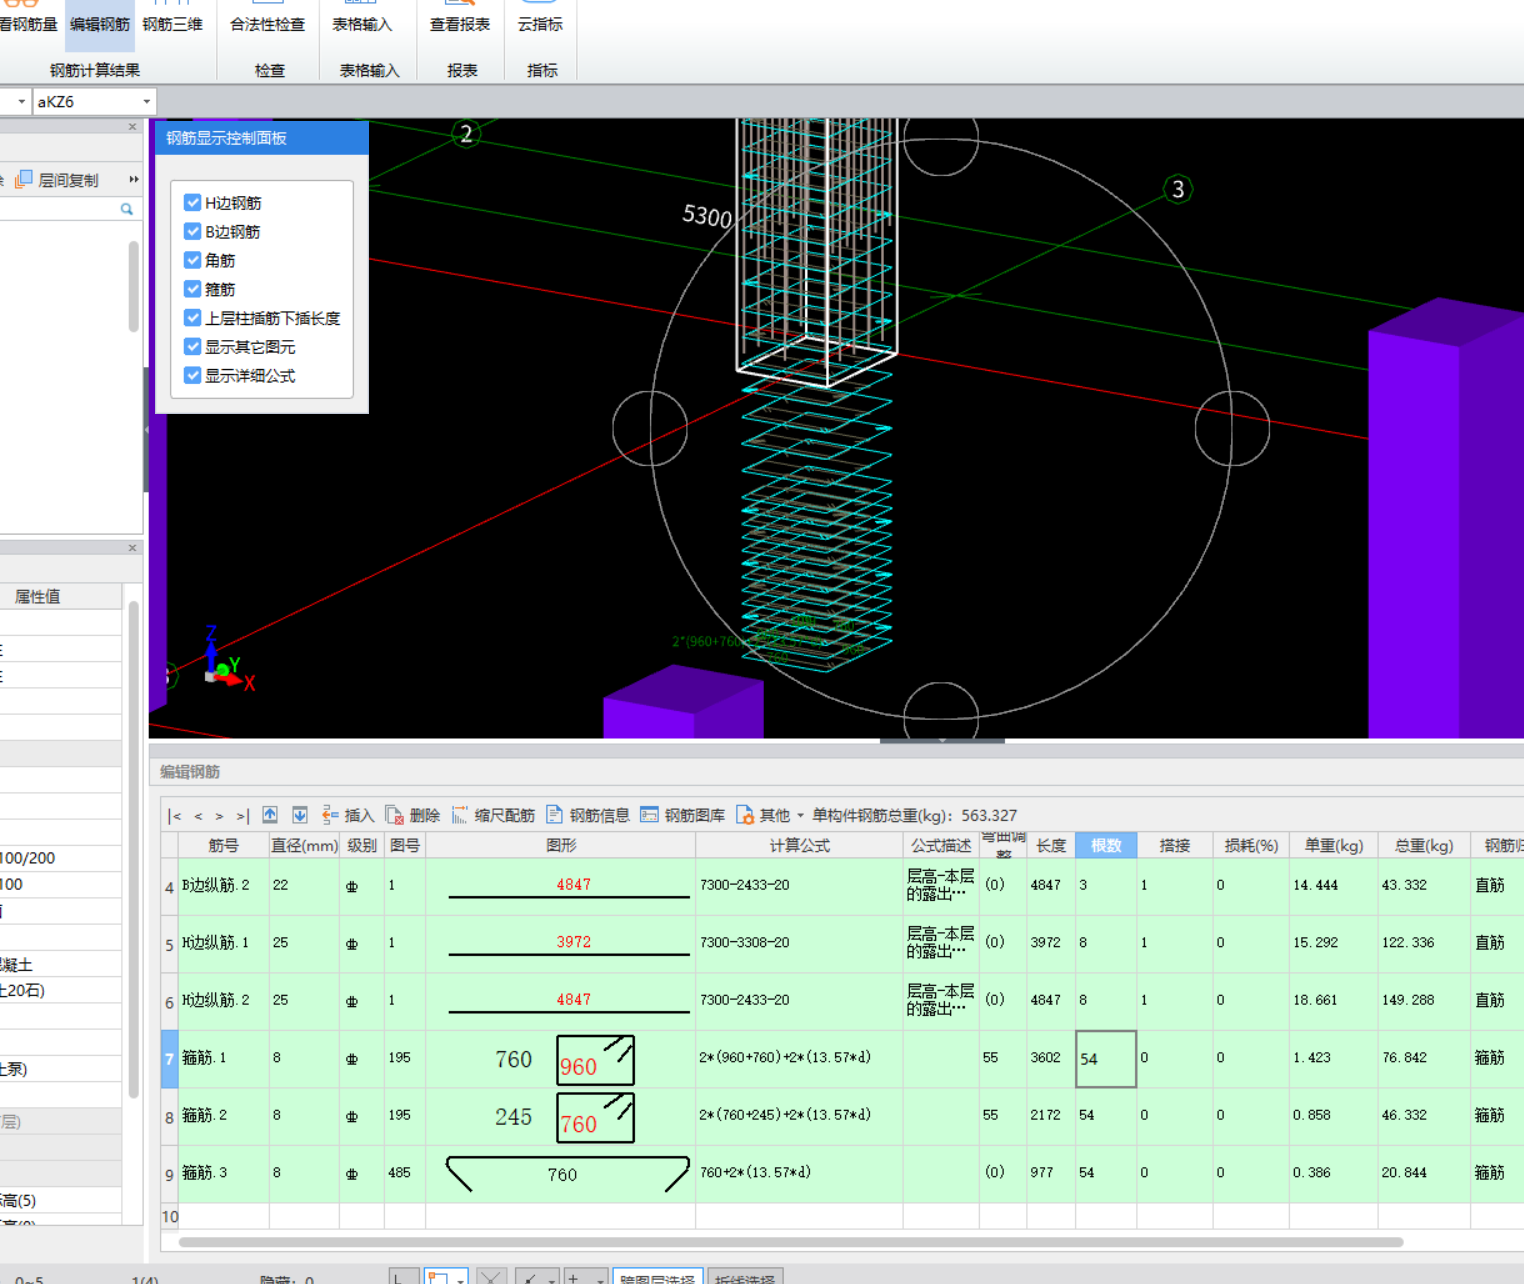Click the search icon in left panel
Screen dimensions: 1524x1284
[127, 209]
